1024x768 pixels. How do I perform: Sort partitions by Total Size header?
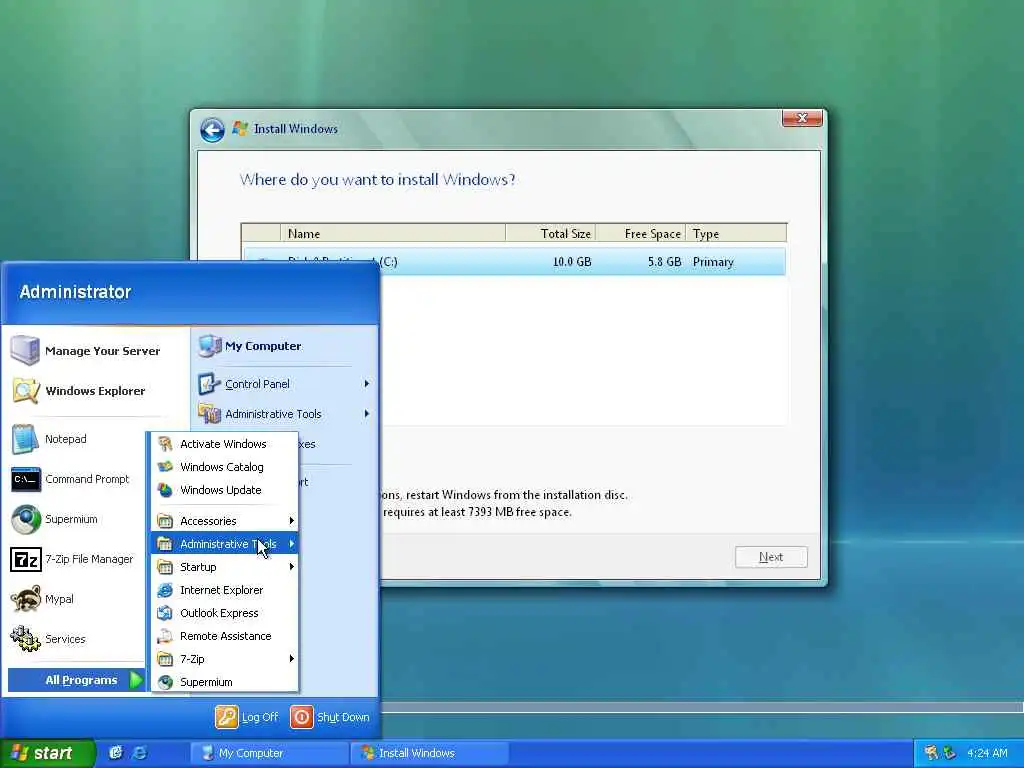coord(551,233)
